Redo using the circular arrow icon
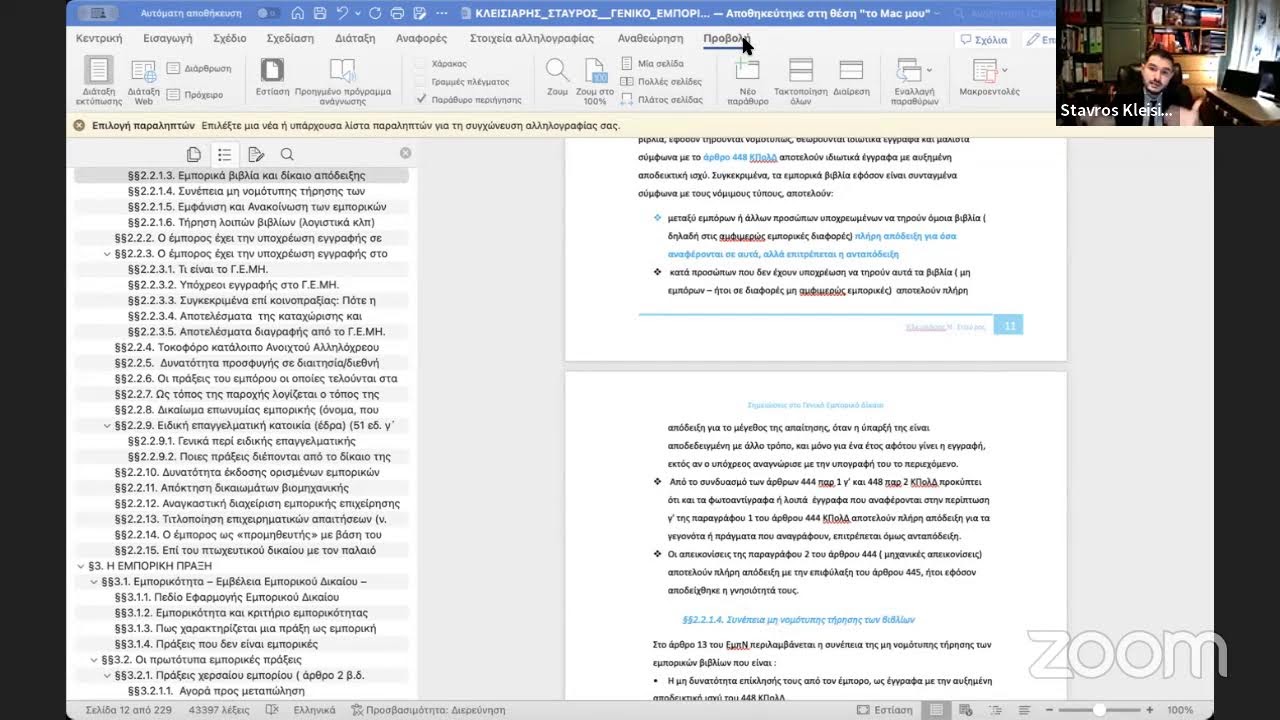 coord(375,13)
